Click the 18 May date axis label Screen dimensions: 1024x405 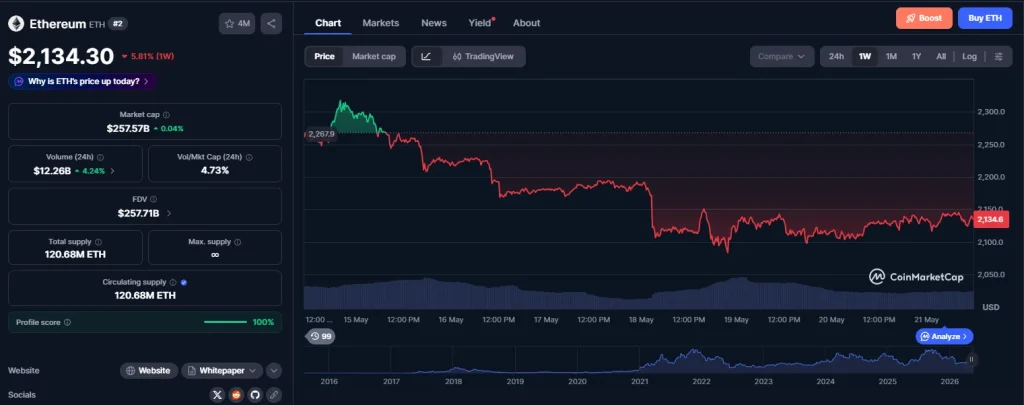pyautogui.click(x=641, y=319)
